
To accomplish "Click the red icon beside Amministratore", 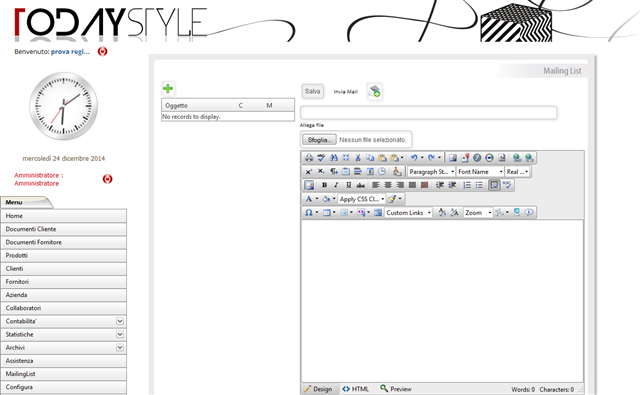I will click(x=107, y=179).
